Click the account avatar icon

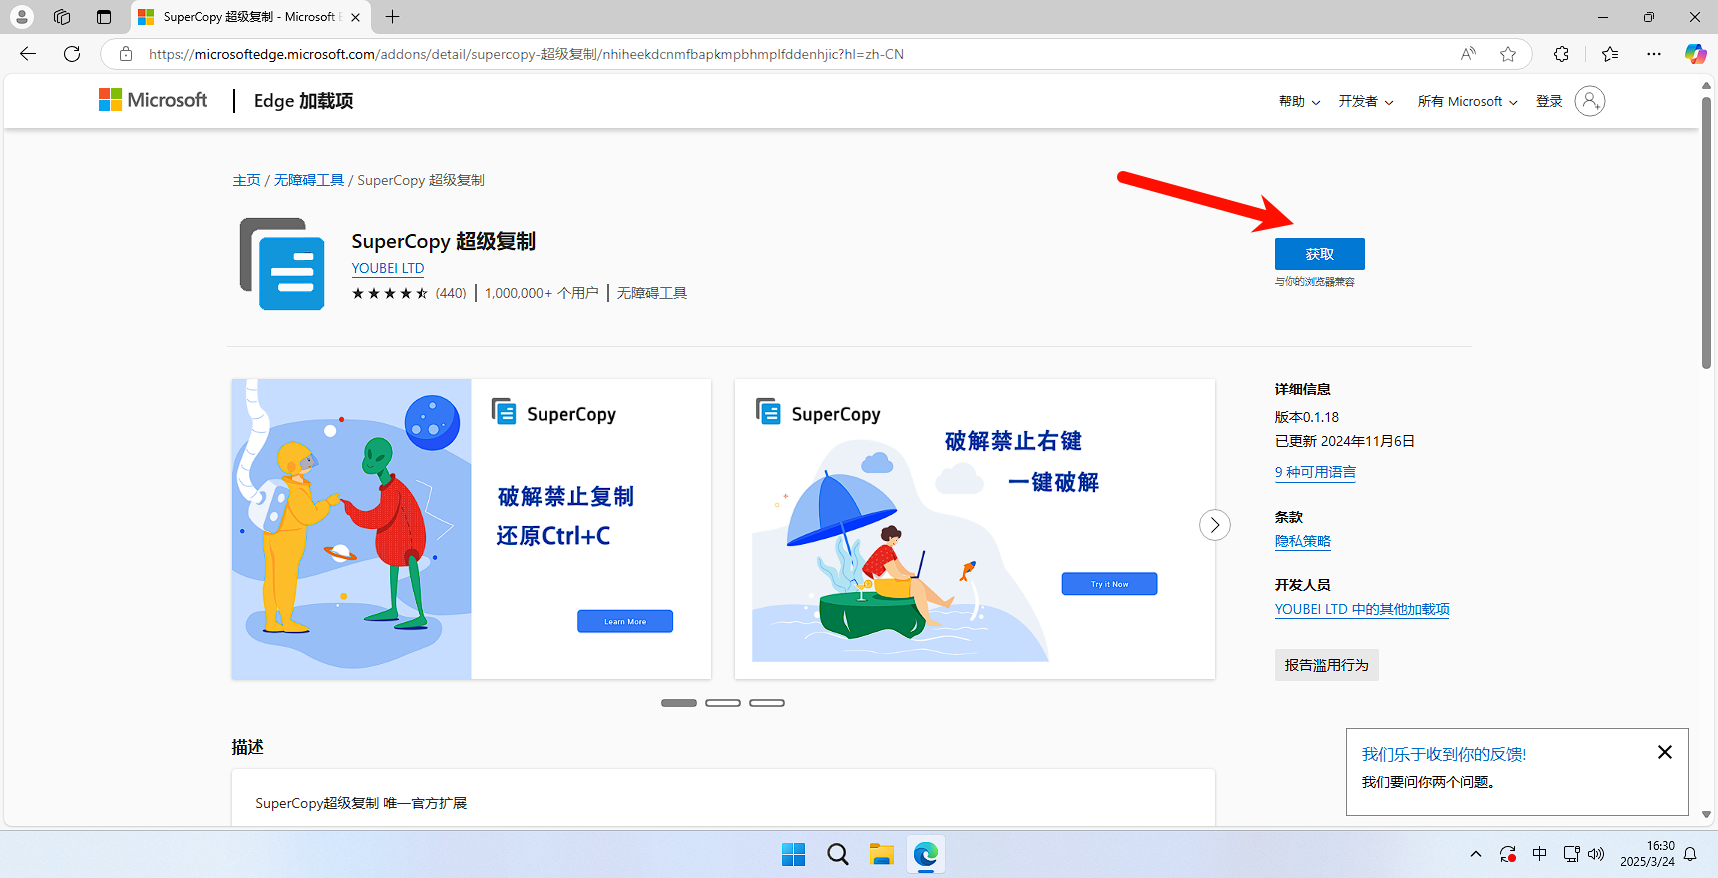coord(1590,101)
